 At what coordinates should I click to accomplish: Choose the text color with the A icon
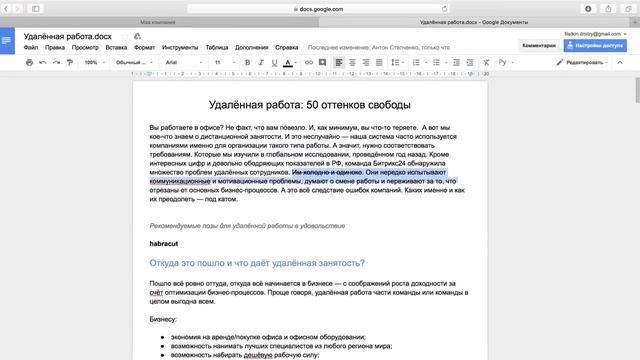(288, 62)
